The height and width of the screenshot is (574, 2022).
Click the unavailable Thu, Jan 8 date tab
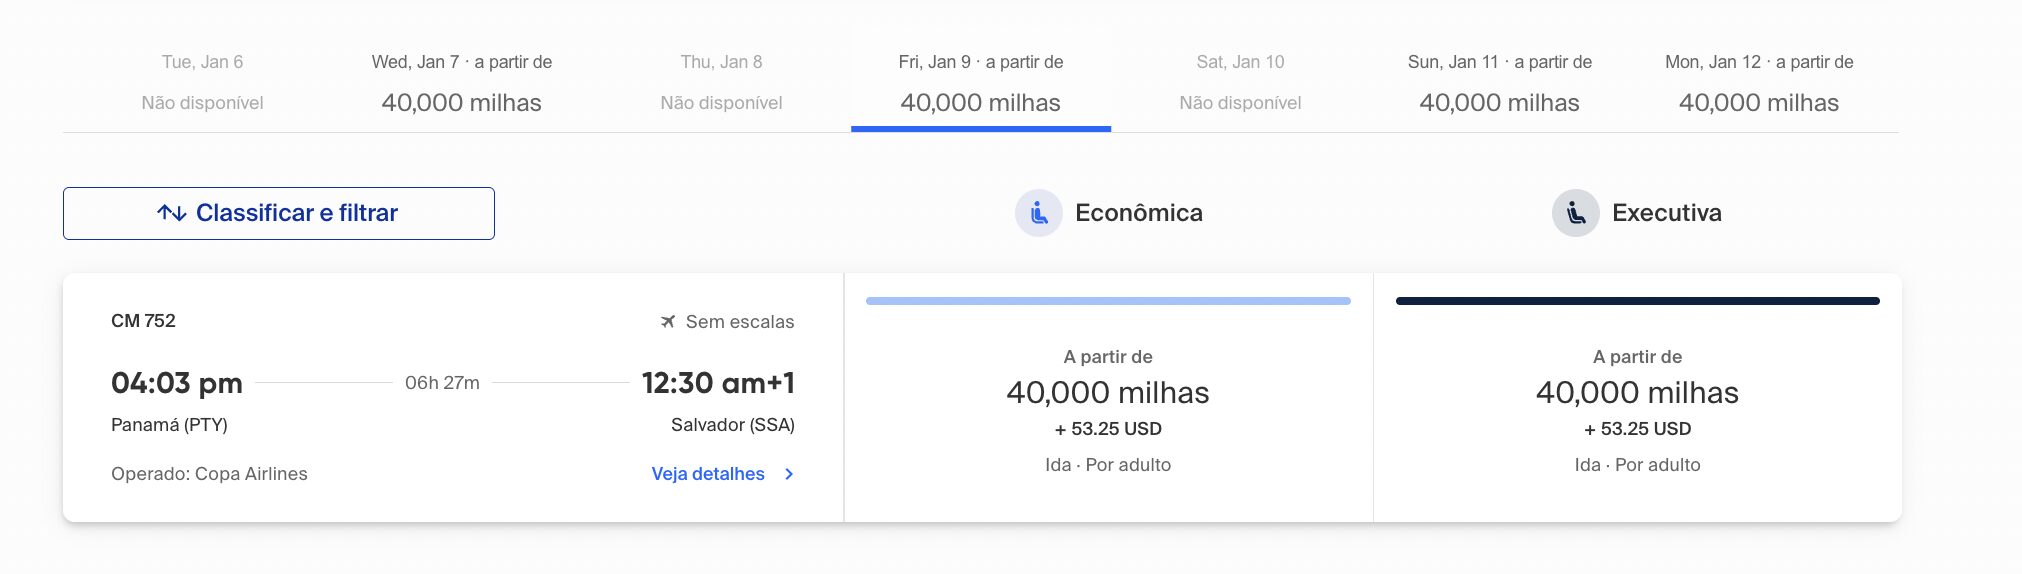tap(722, 83)
